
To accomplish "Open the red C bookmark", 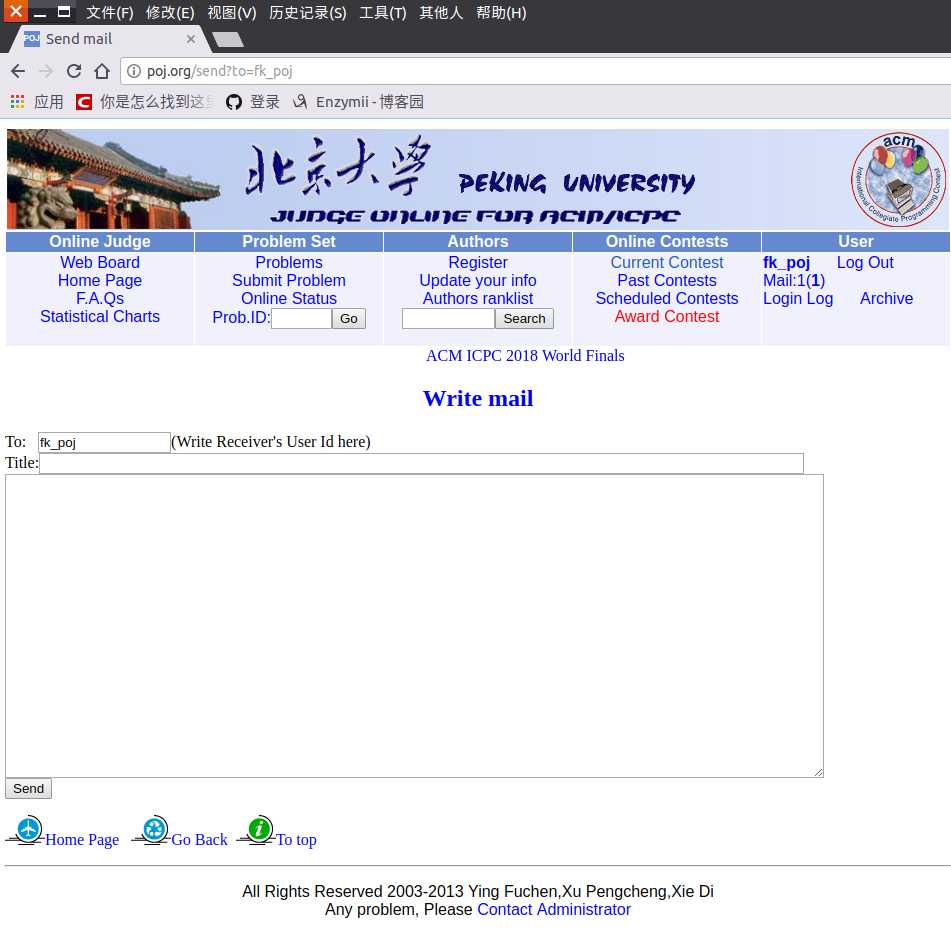I will click(84, 102).
